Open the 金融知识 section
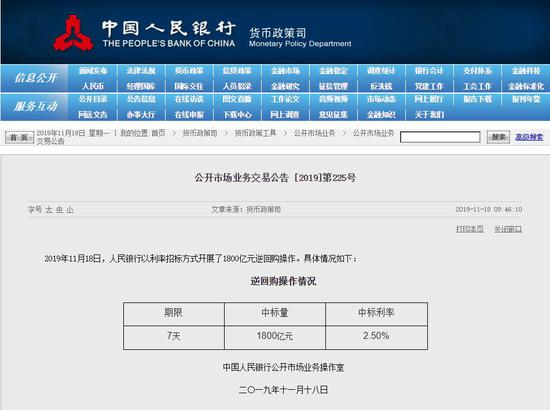550x410 pixels. 381,115
